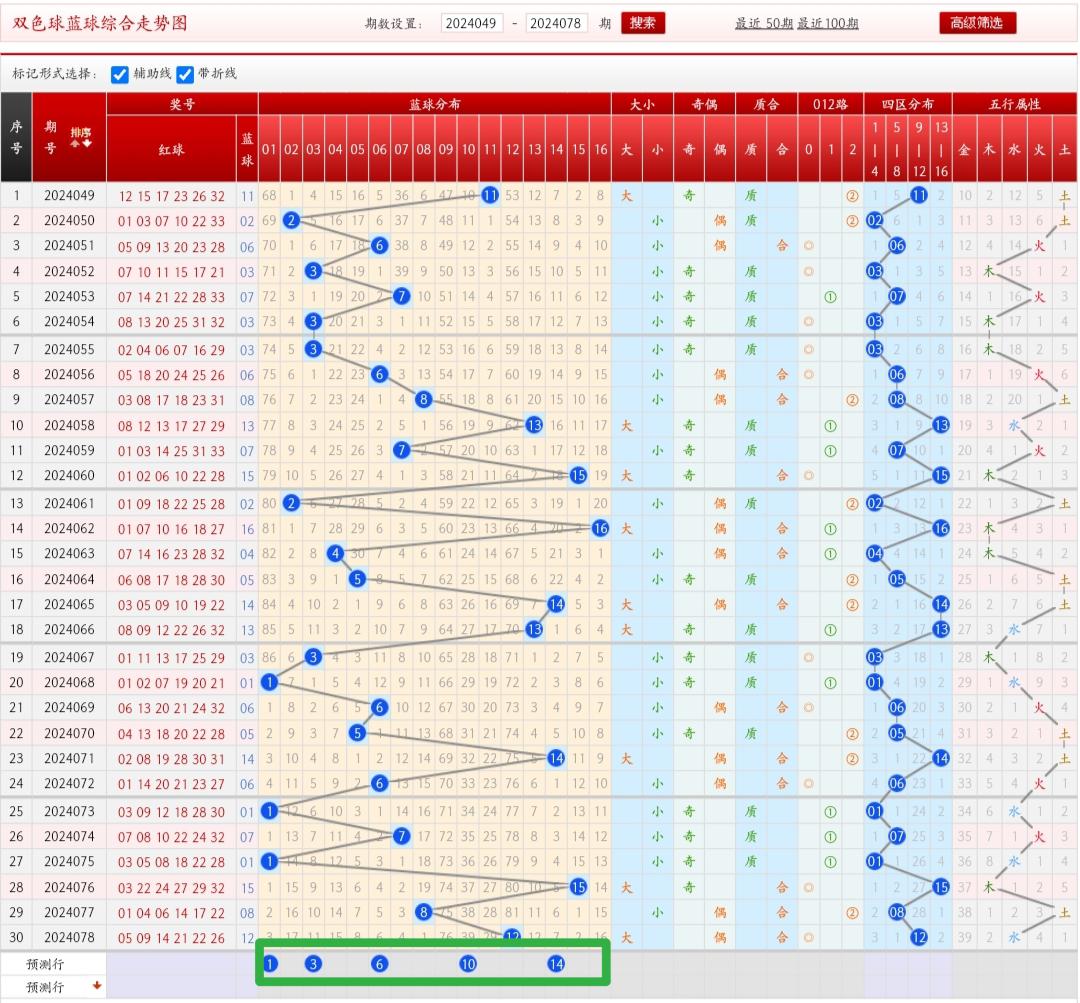Viewport: 1080px width, 1003px height.
Task: Click the 排序 sort arrows icon
Action: (80, 138)
